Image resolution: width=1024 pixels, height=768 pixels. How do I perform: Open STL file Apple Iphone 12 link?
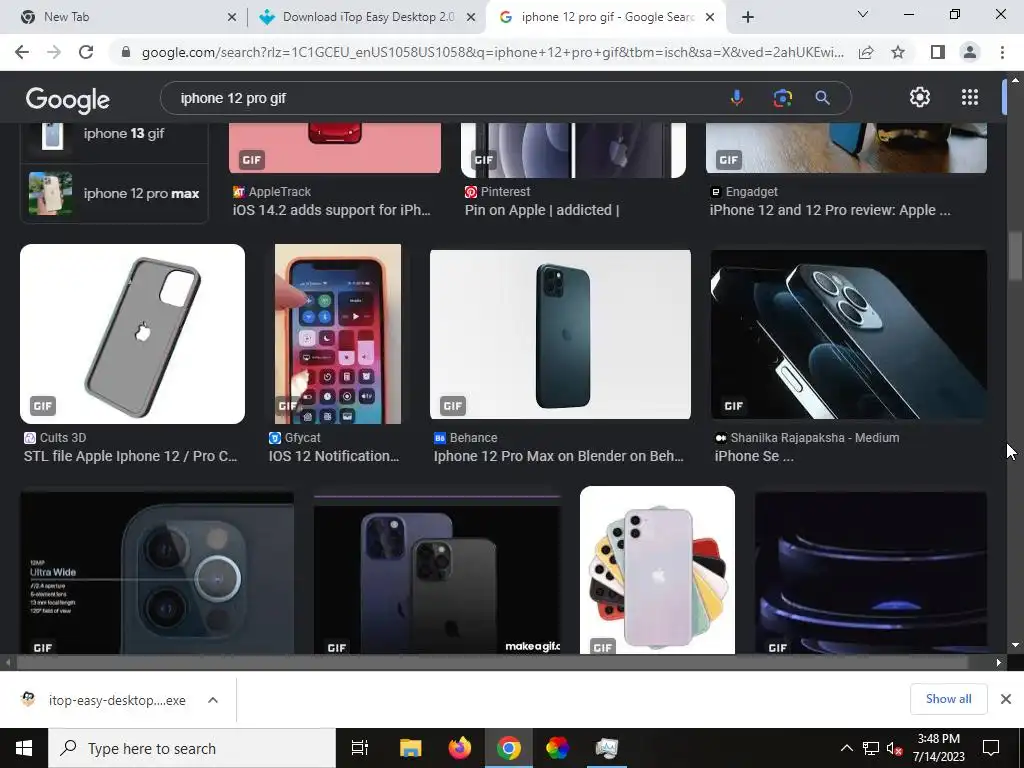[x=131, y=456]
